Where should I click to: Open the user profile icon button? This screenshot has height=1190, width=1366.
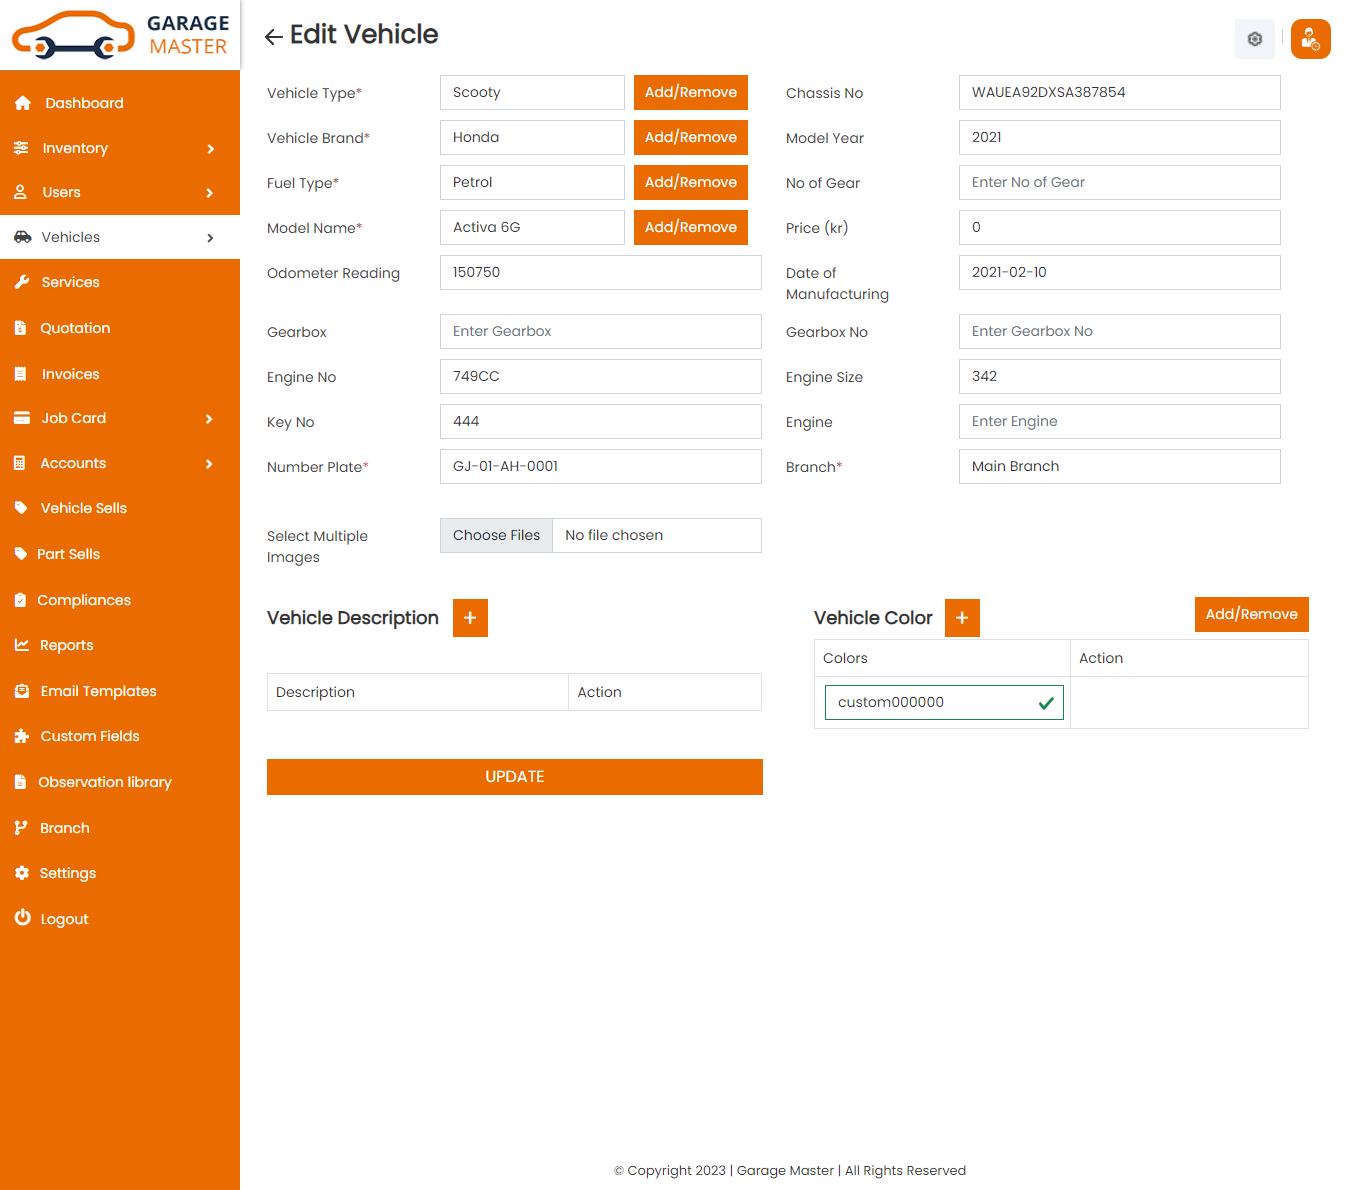coord(1310,39)
